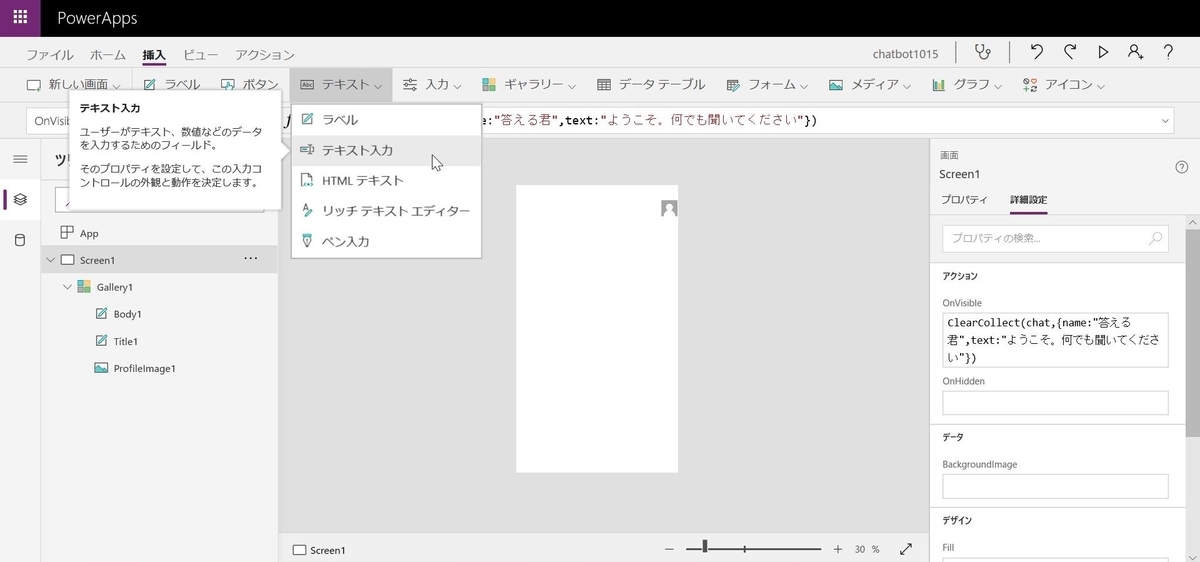Screen dimensions: 1200x562
Task: Insert a ラベル from the toolbar
Action: pyautogui.click(x=170, y=85)
